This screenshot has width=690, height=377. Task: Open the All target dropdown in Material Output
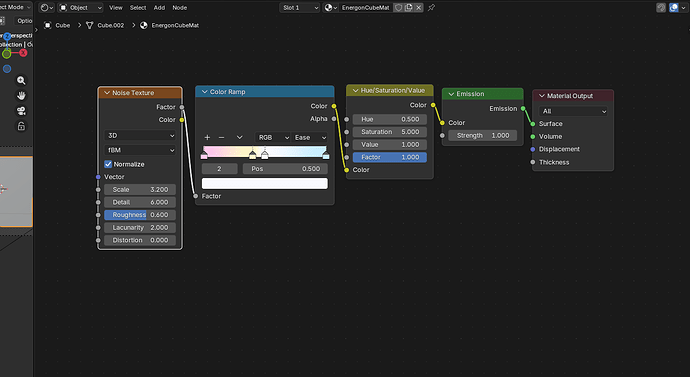click(x=573, y=111)
